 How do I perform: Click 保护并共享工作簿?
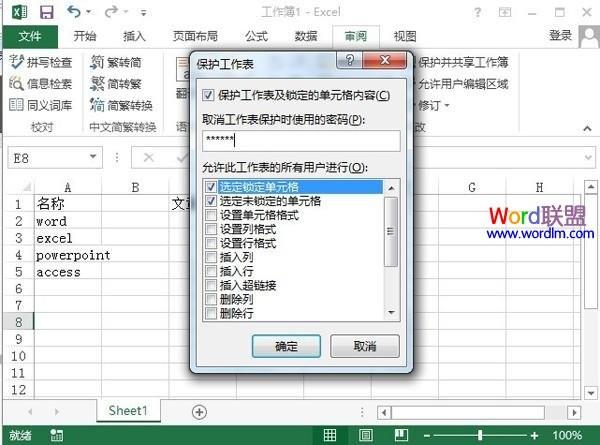(x=462, y=62)
